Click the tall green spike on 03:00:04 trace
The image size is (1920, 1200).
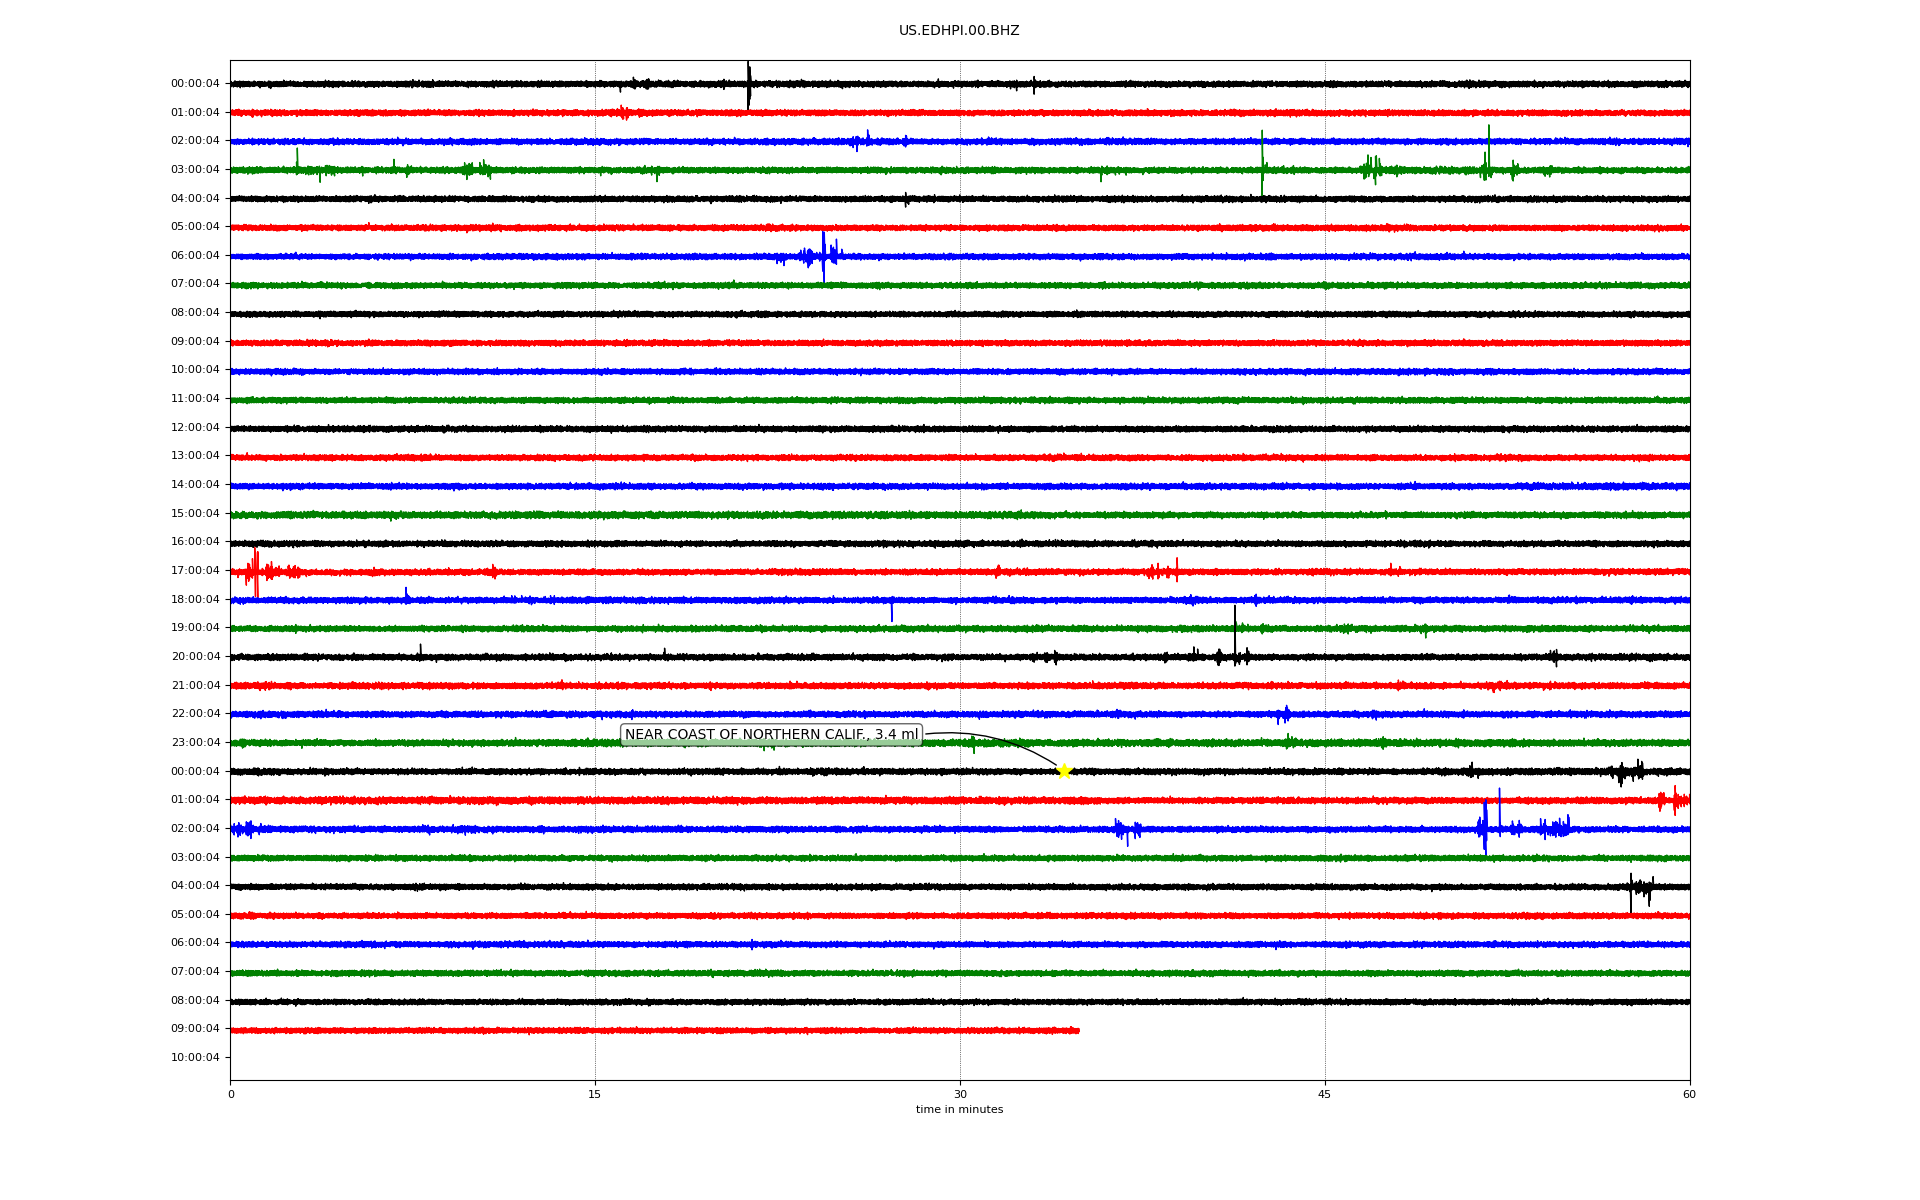[x=1262, y=165]
